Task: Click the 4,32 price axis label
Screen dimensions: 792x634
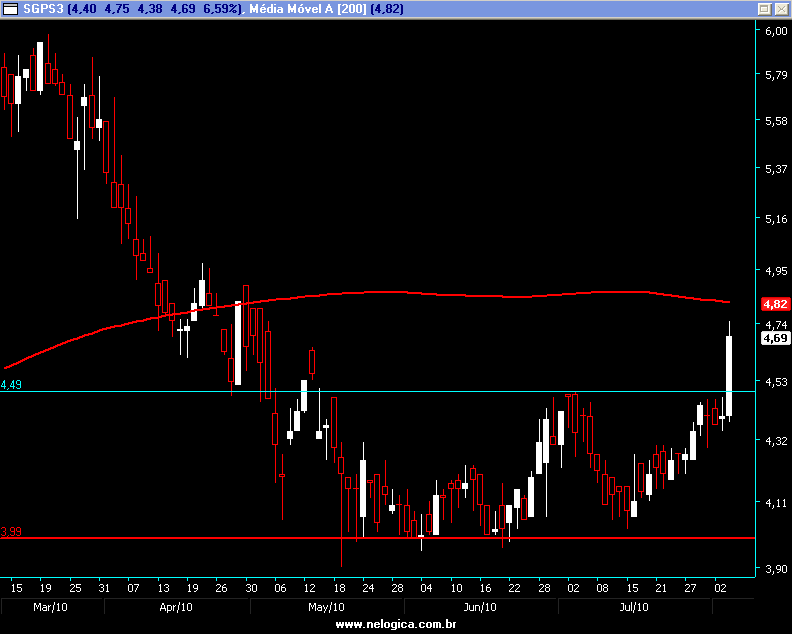Action: tap(776, 441)
